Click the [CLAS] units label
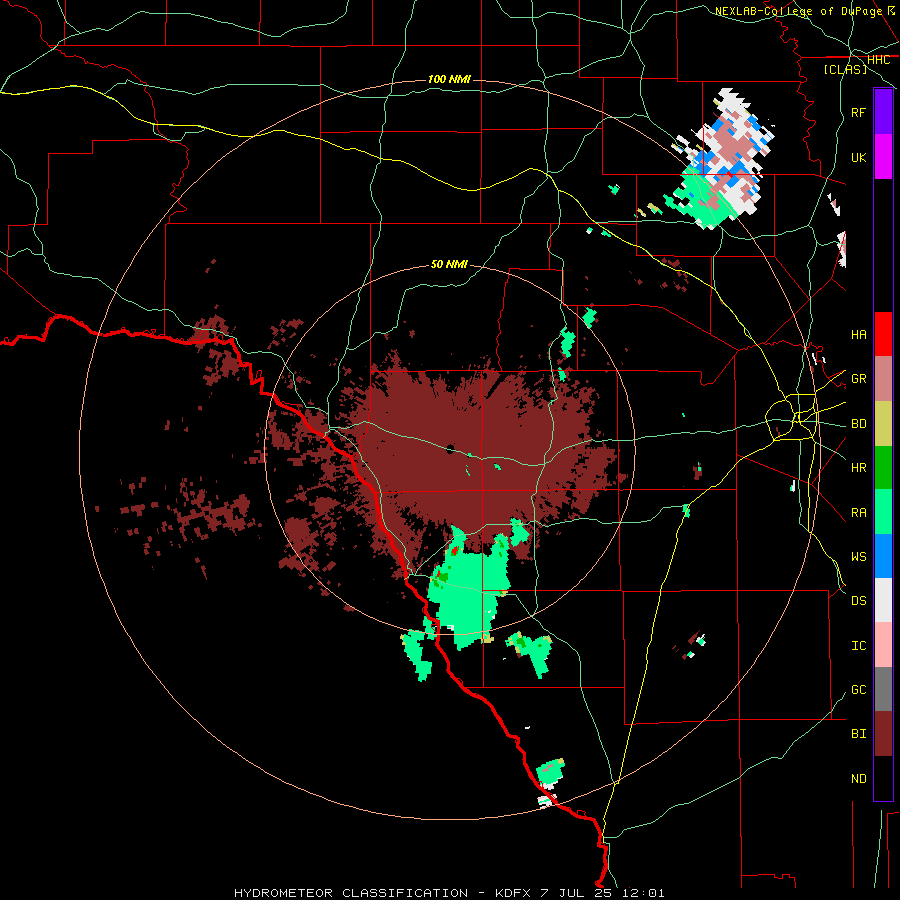 point(845,69)
